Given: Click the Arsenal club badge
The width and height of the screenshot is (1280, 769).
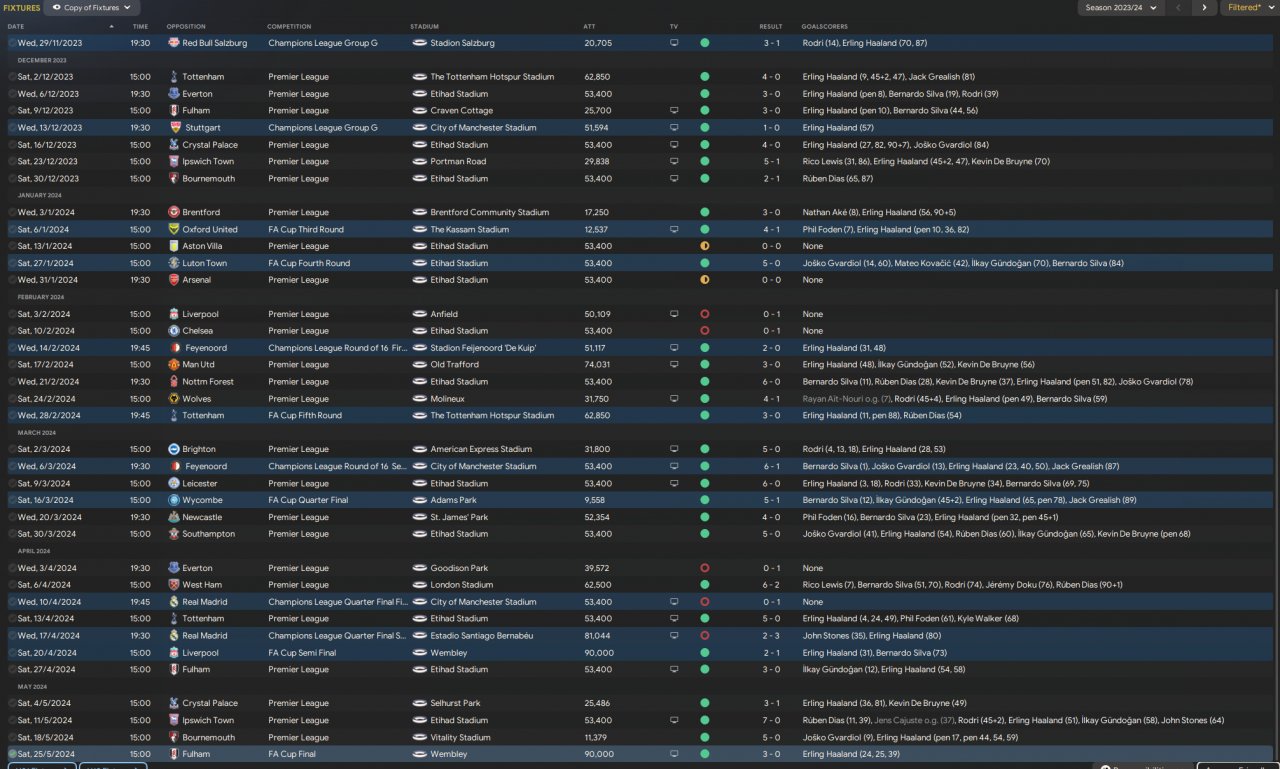Looking at the screenshot, I should 174,280.
